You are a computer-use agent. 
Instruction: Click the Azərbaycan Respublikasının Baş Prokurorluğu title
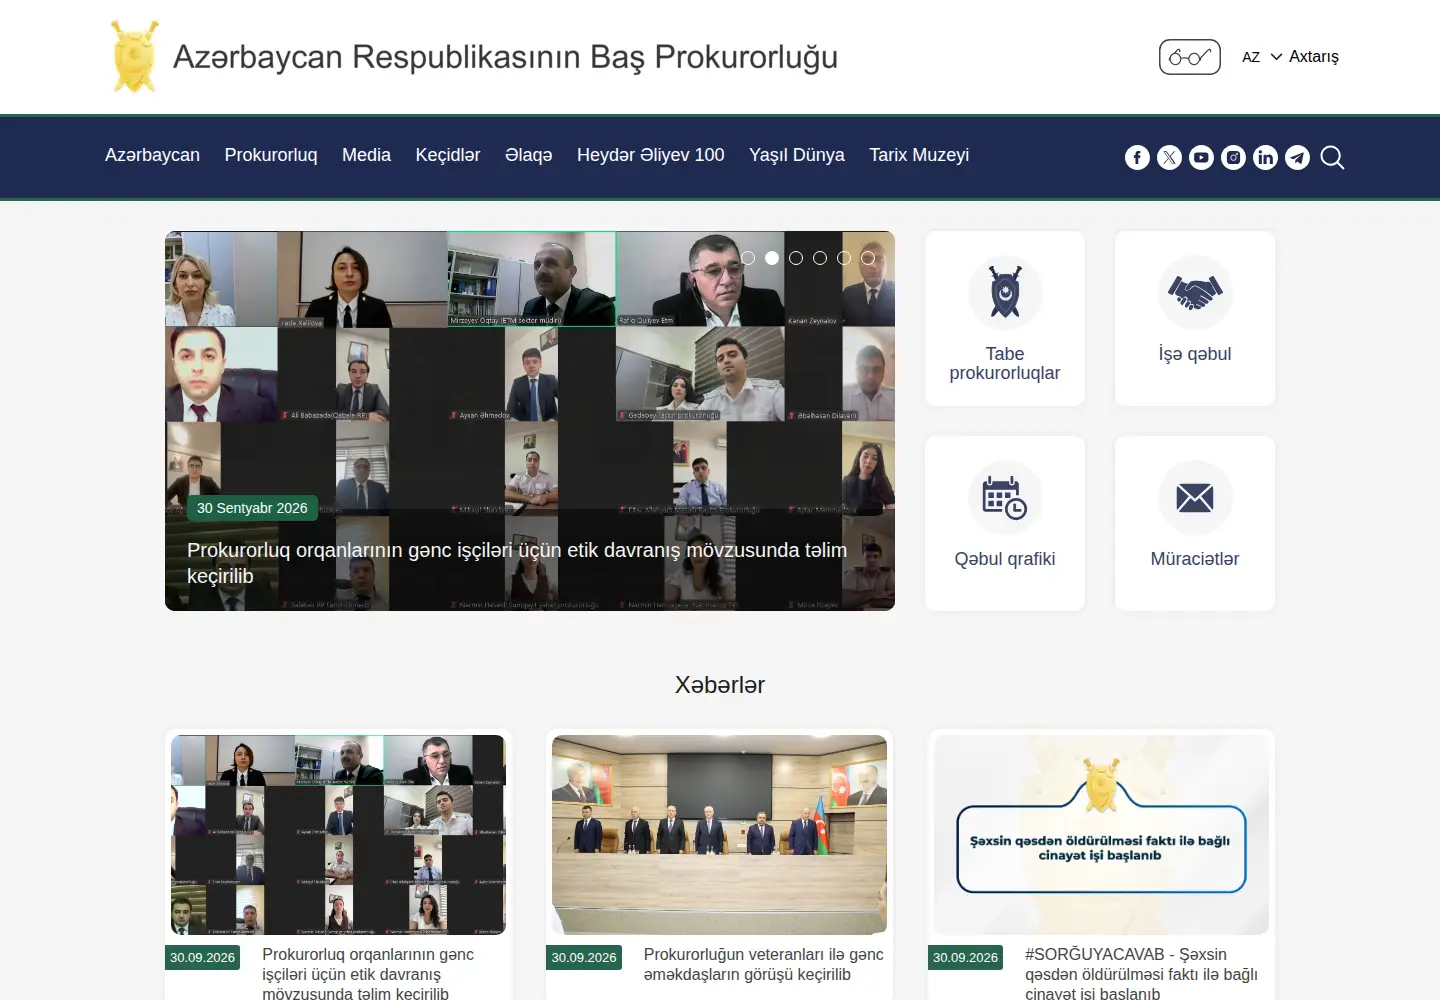pyautogui.click(x=505, y=57)
